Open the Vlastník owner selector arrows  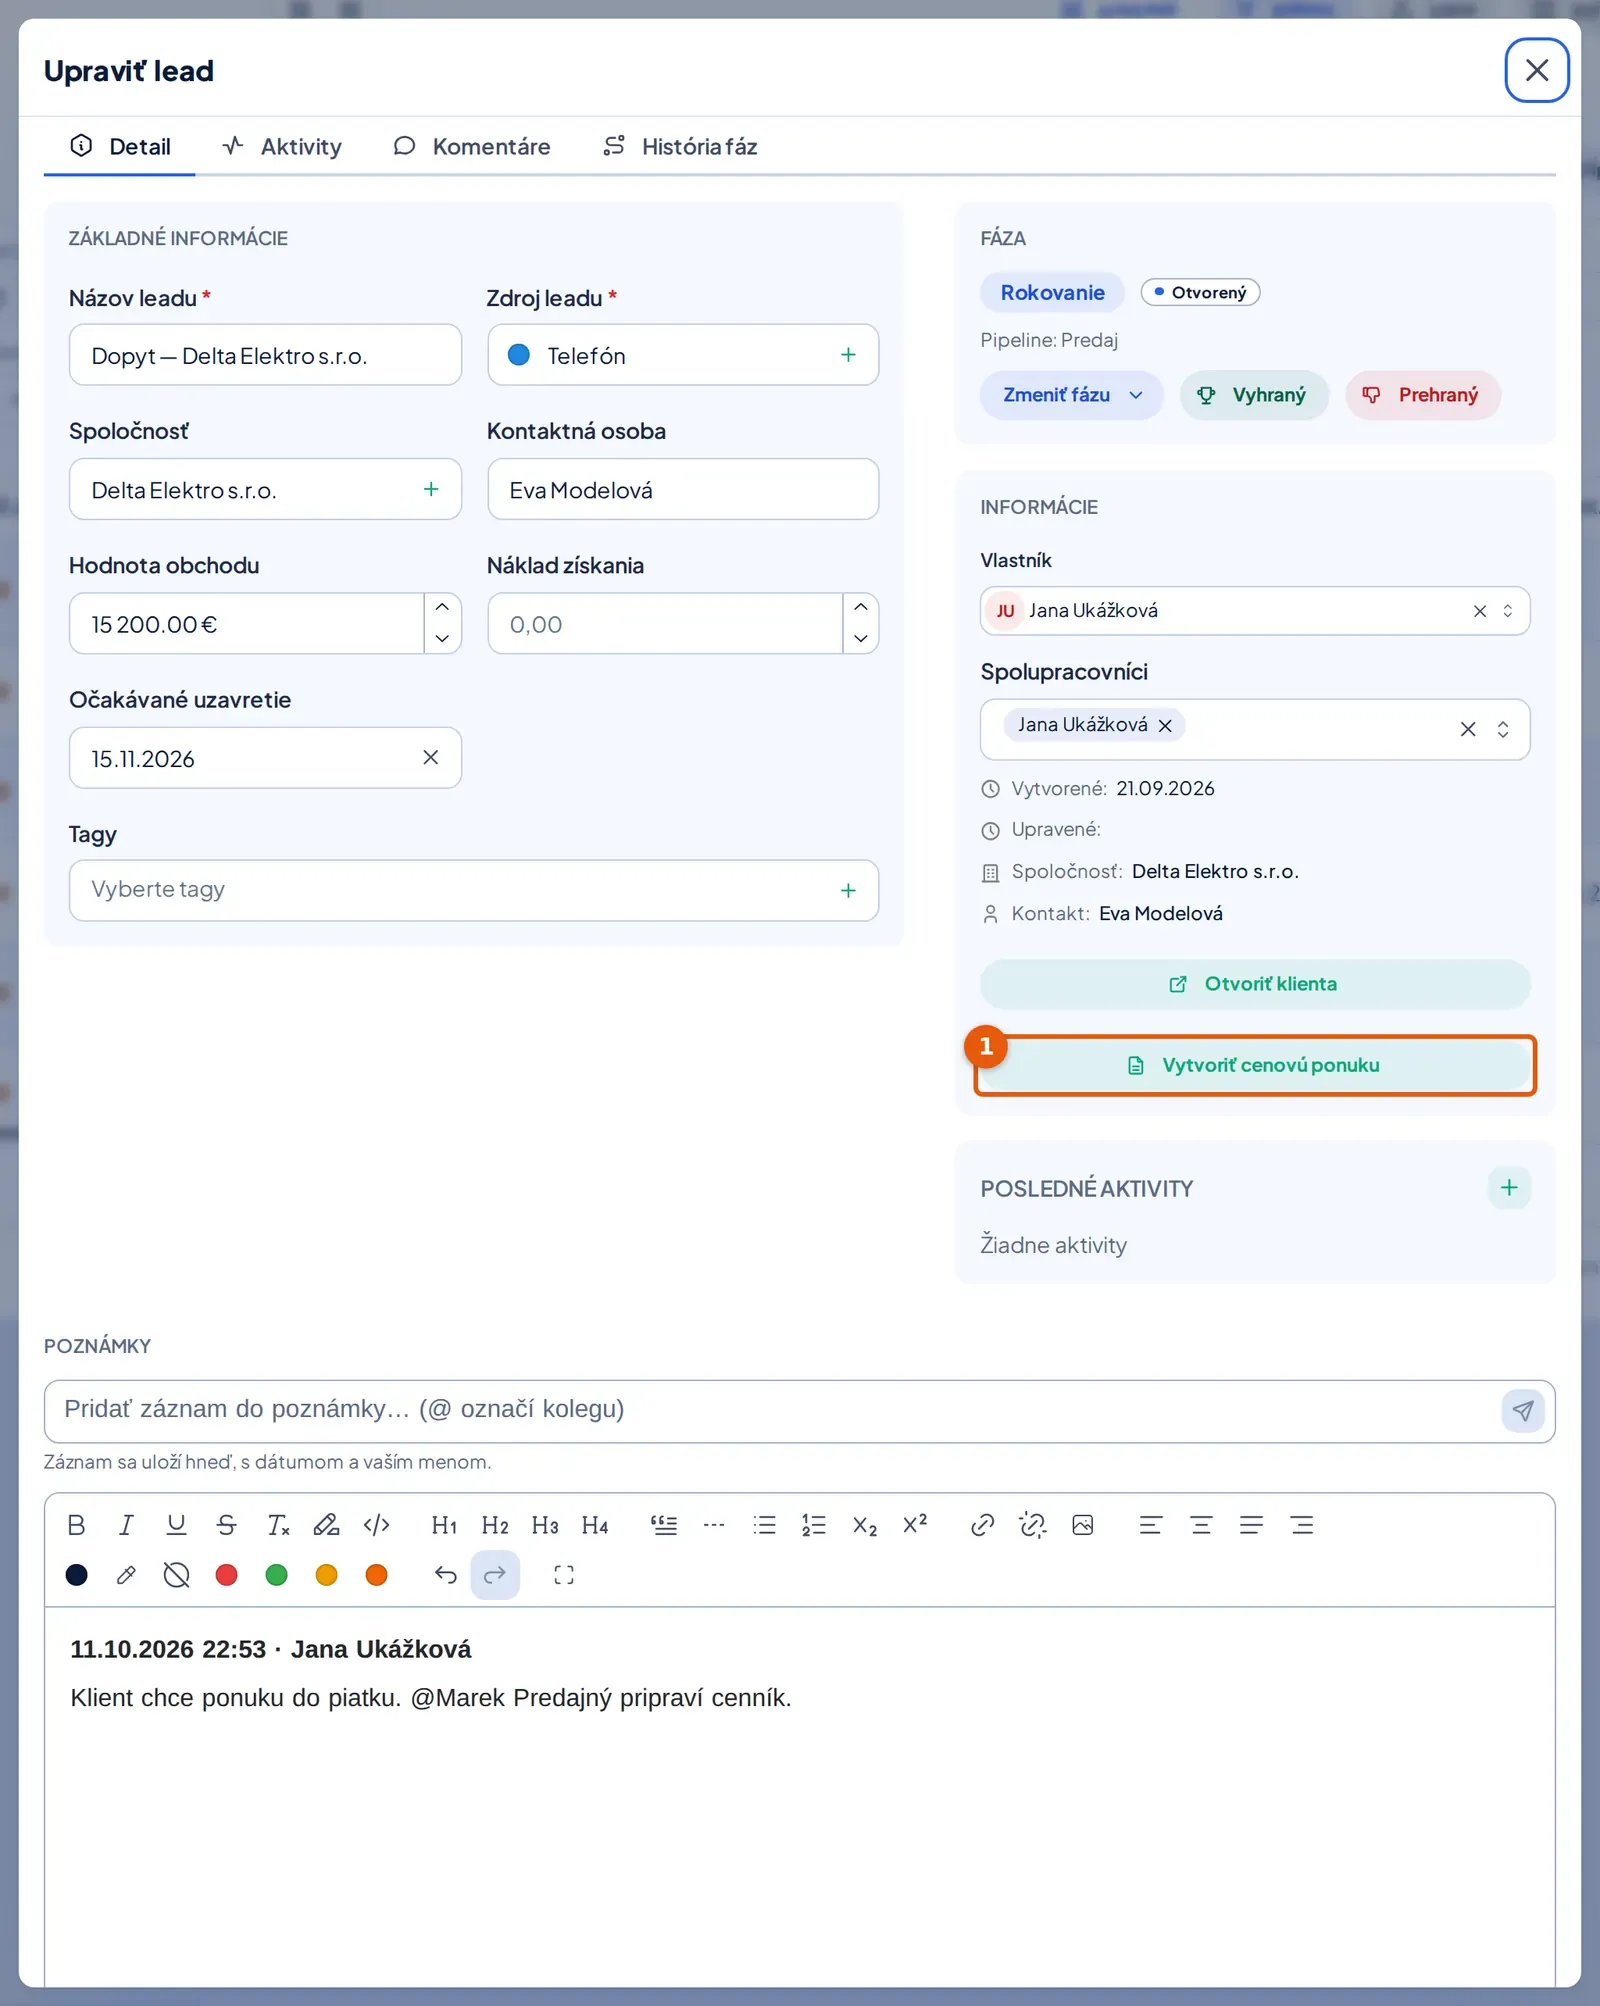coord(1508,611)
